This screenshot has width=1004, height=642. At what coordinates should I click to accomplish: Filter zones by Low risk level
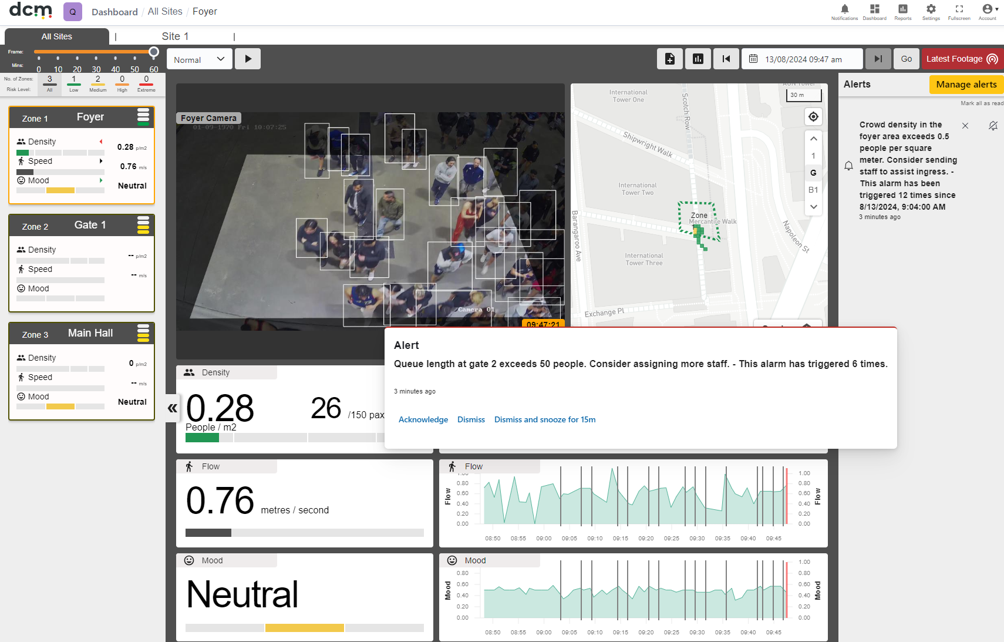74,83
